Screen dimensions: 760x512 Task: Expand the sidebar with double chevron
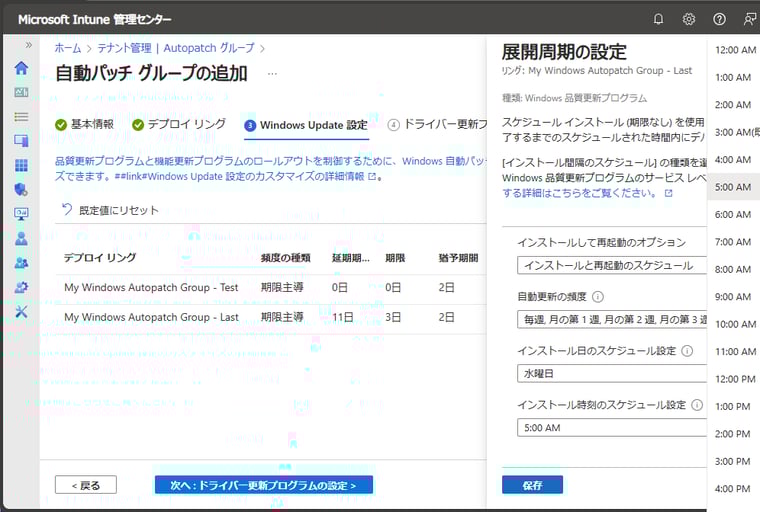click(29, 45)
